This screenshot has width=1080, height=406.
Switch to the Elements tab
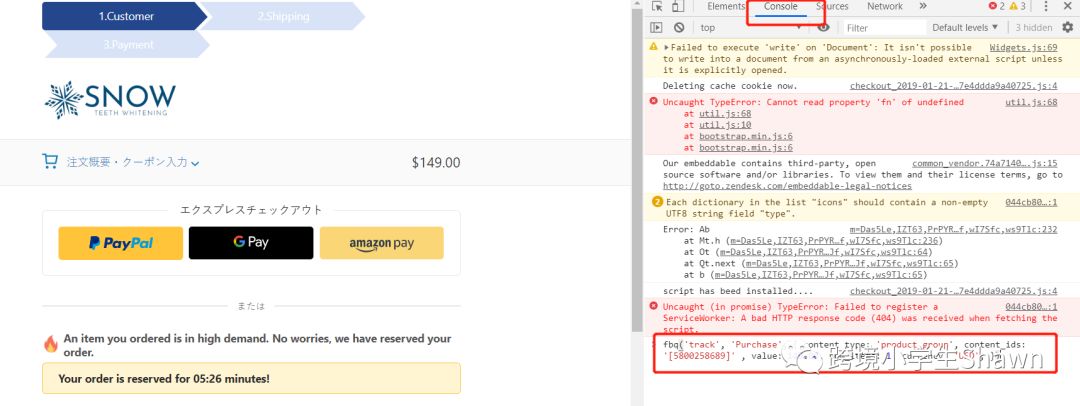click(726, 7)
